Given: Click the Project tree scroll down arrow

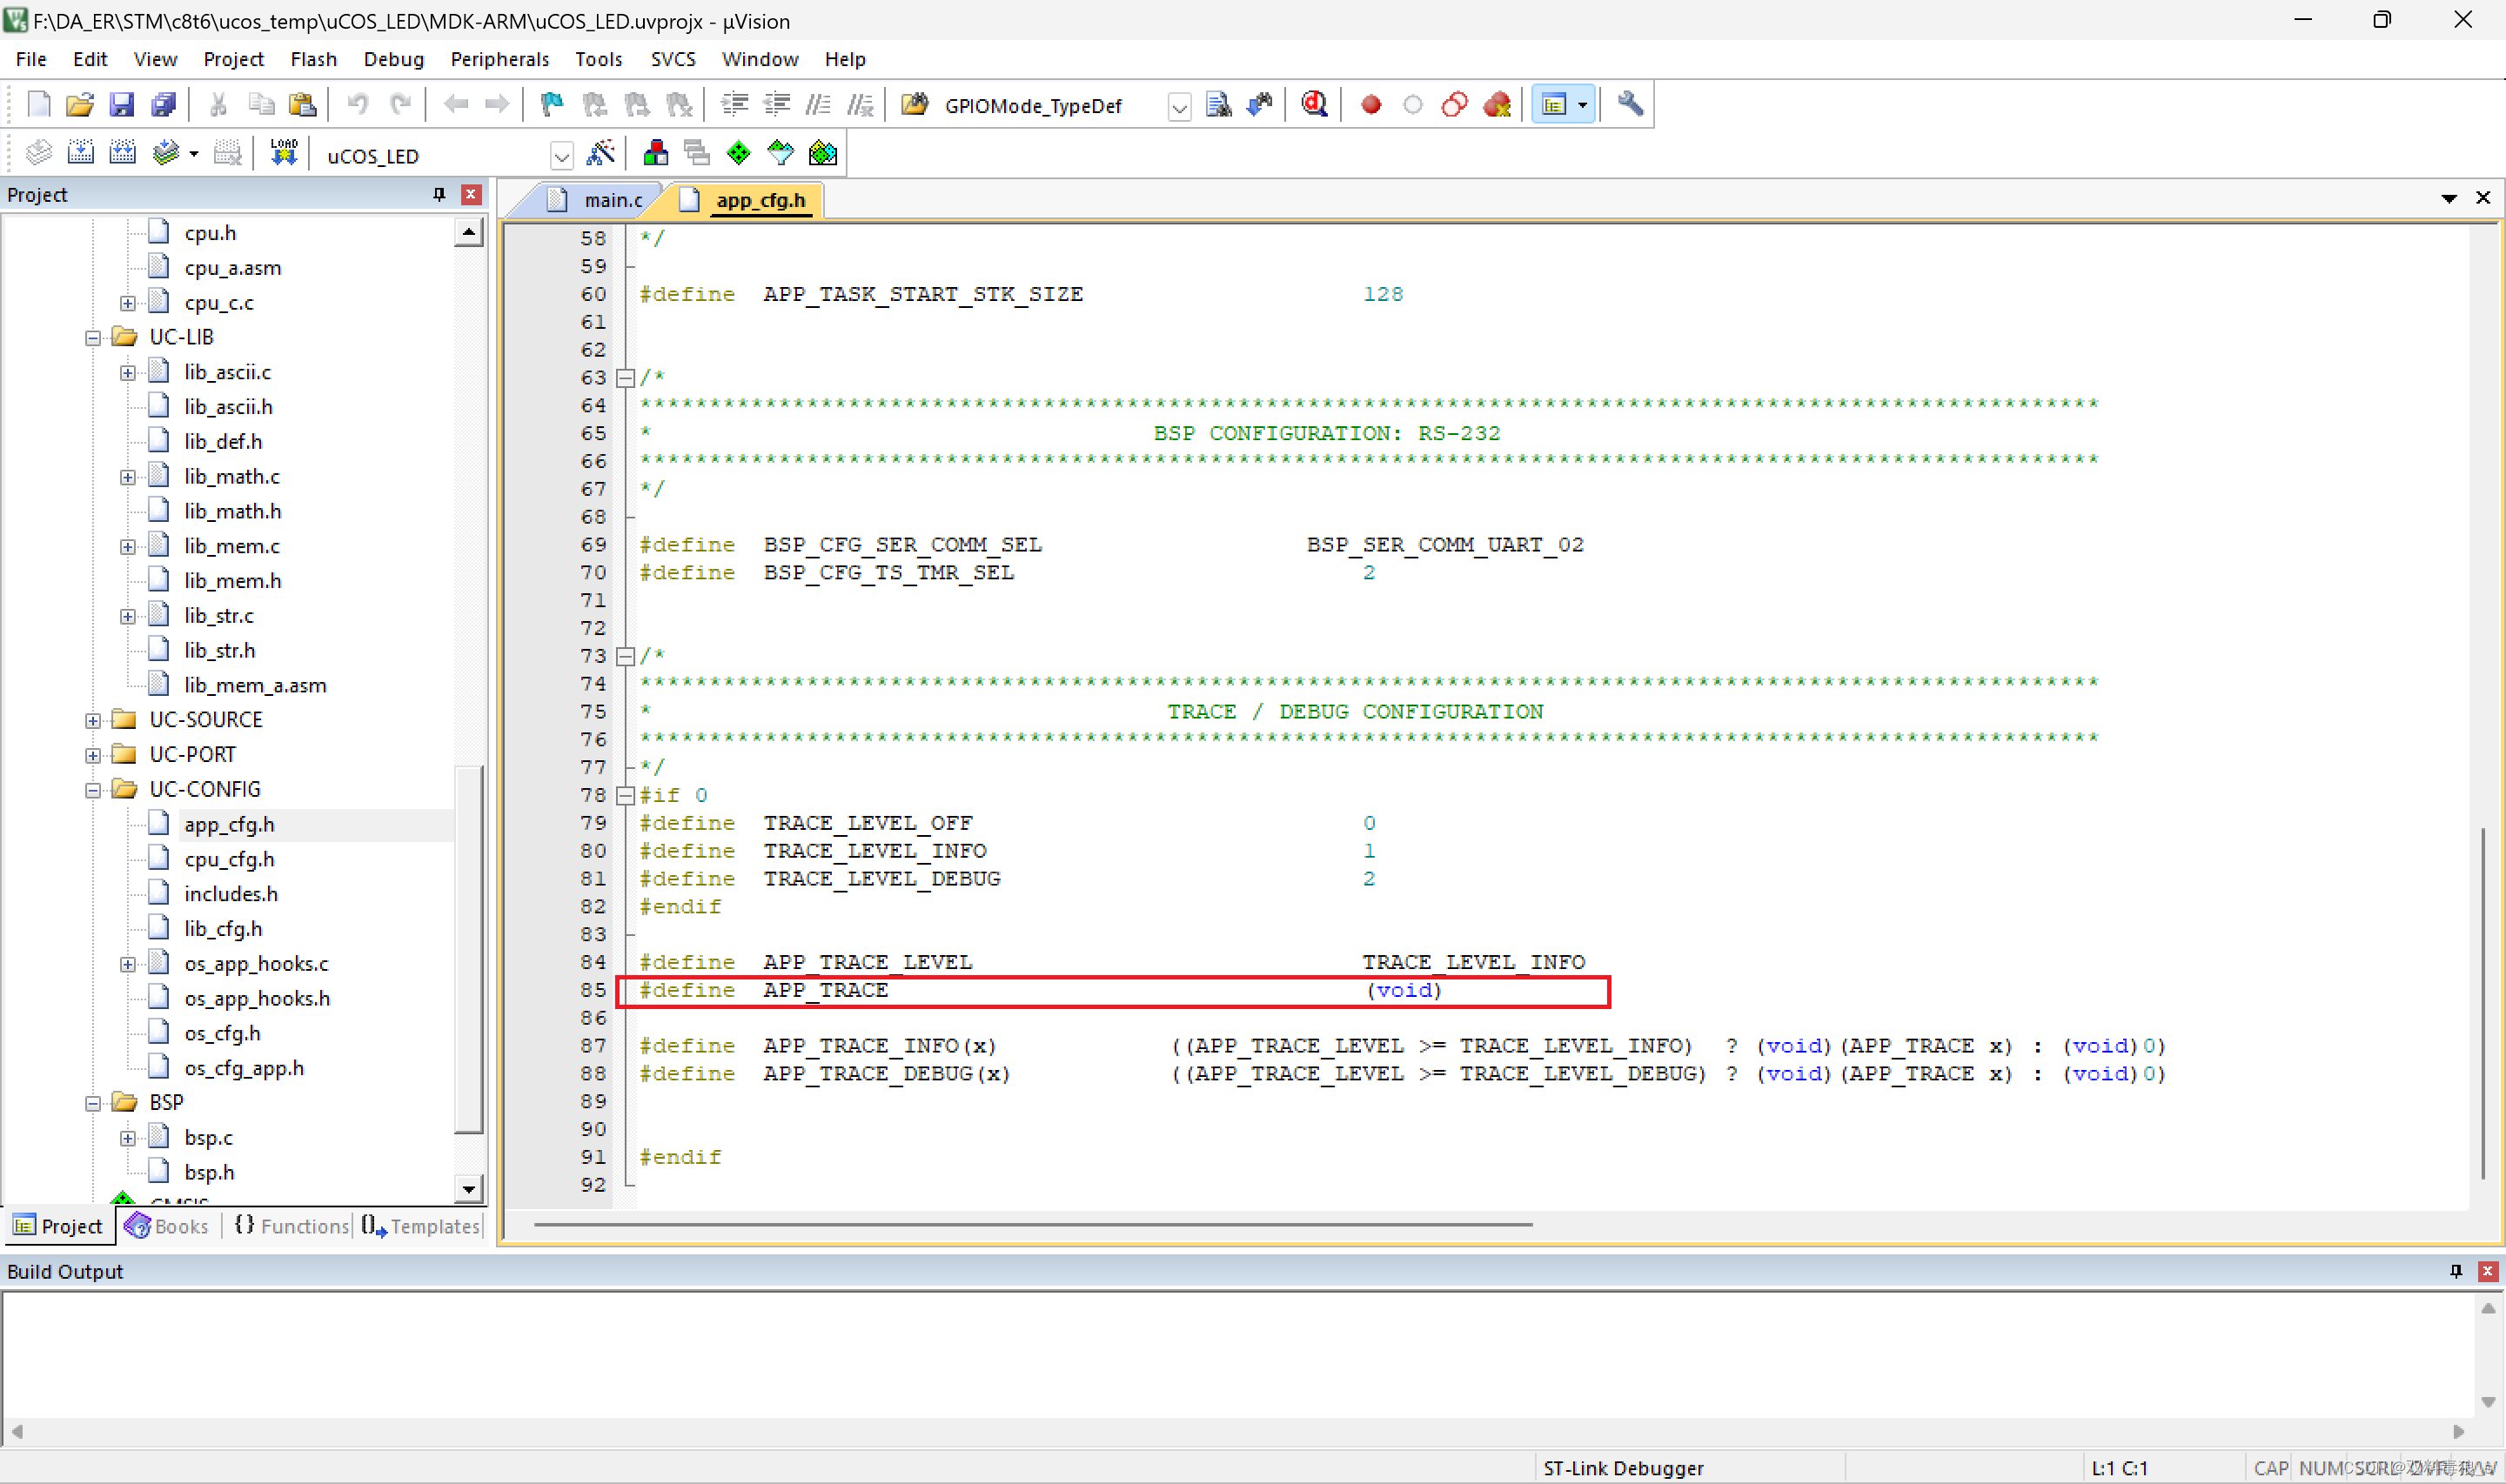Looking at the screenshot, I should point(468,1189).
